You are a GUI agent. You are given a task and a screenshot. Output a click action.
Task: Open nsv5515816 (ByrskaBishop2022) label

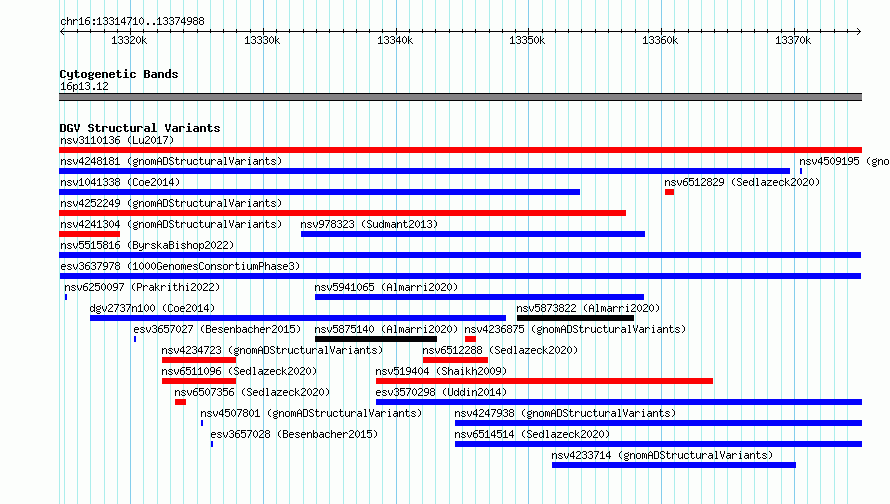click(147, 245)
